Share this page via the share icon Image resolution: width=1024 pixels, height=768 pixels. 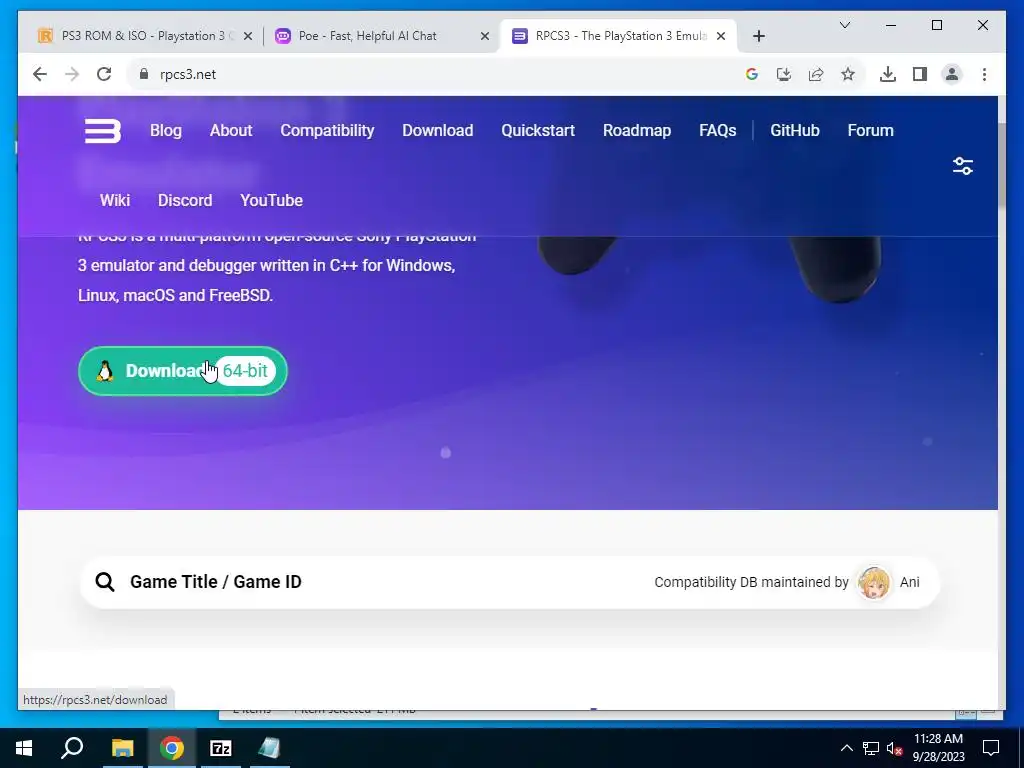click(x=816, y=74)
